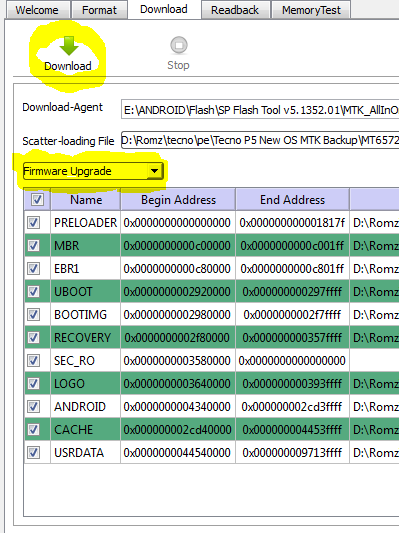Viewport: 399px width, 533px height.
Task: Click the Download-Agent path field
Action: 260,110
